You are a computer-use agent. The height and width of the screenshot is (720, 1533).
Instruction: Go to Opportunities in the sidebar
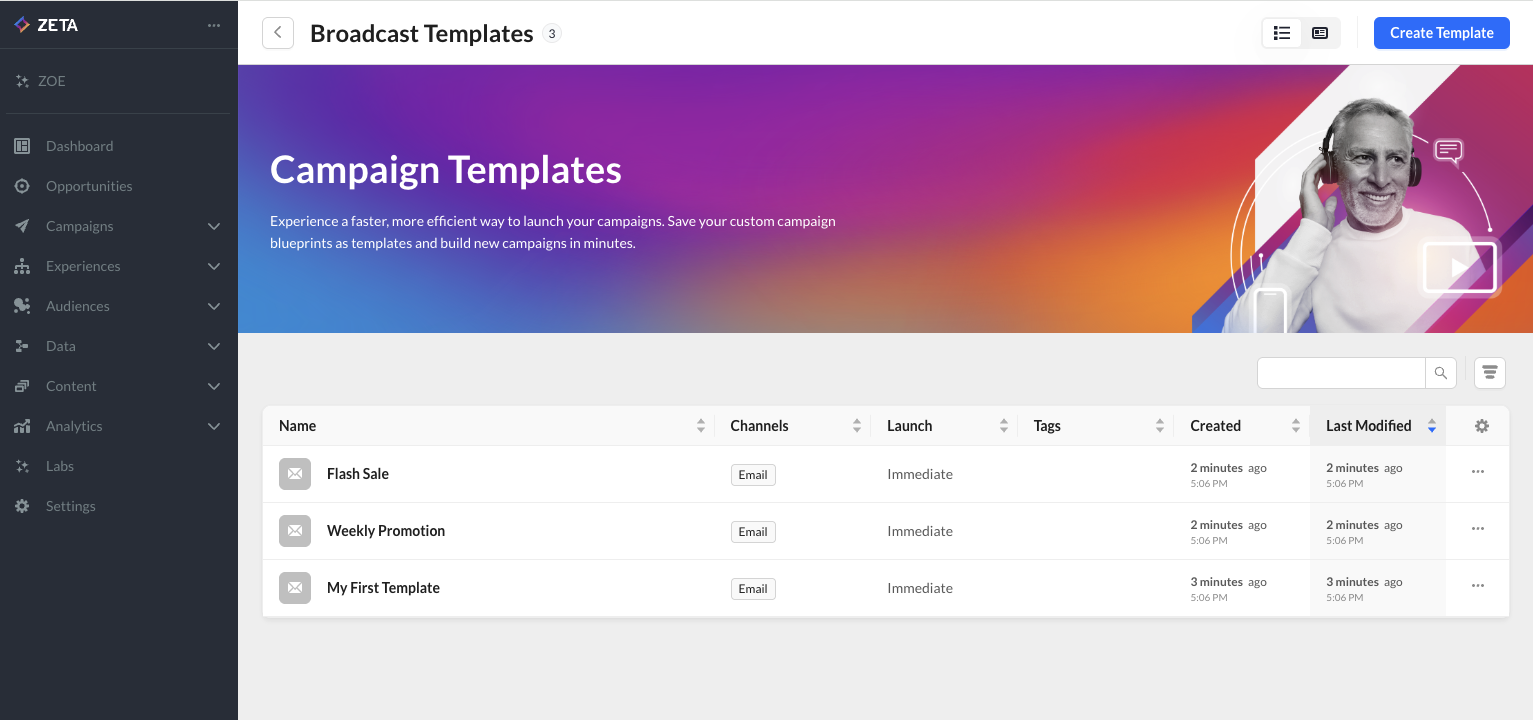click(89, 186)
